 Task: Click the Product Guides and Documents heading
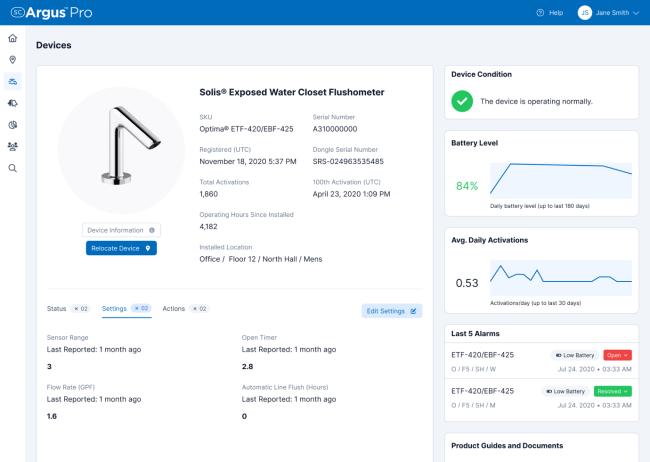click(507, 445)
